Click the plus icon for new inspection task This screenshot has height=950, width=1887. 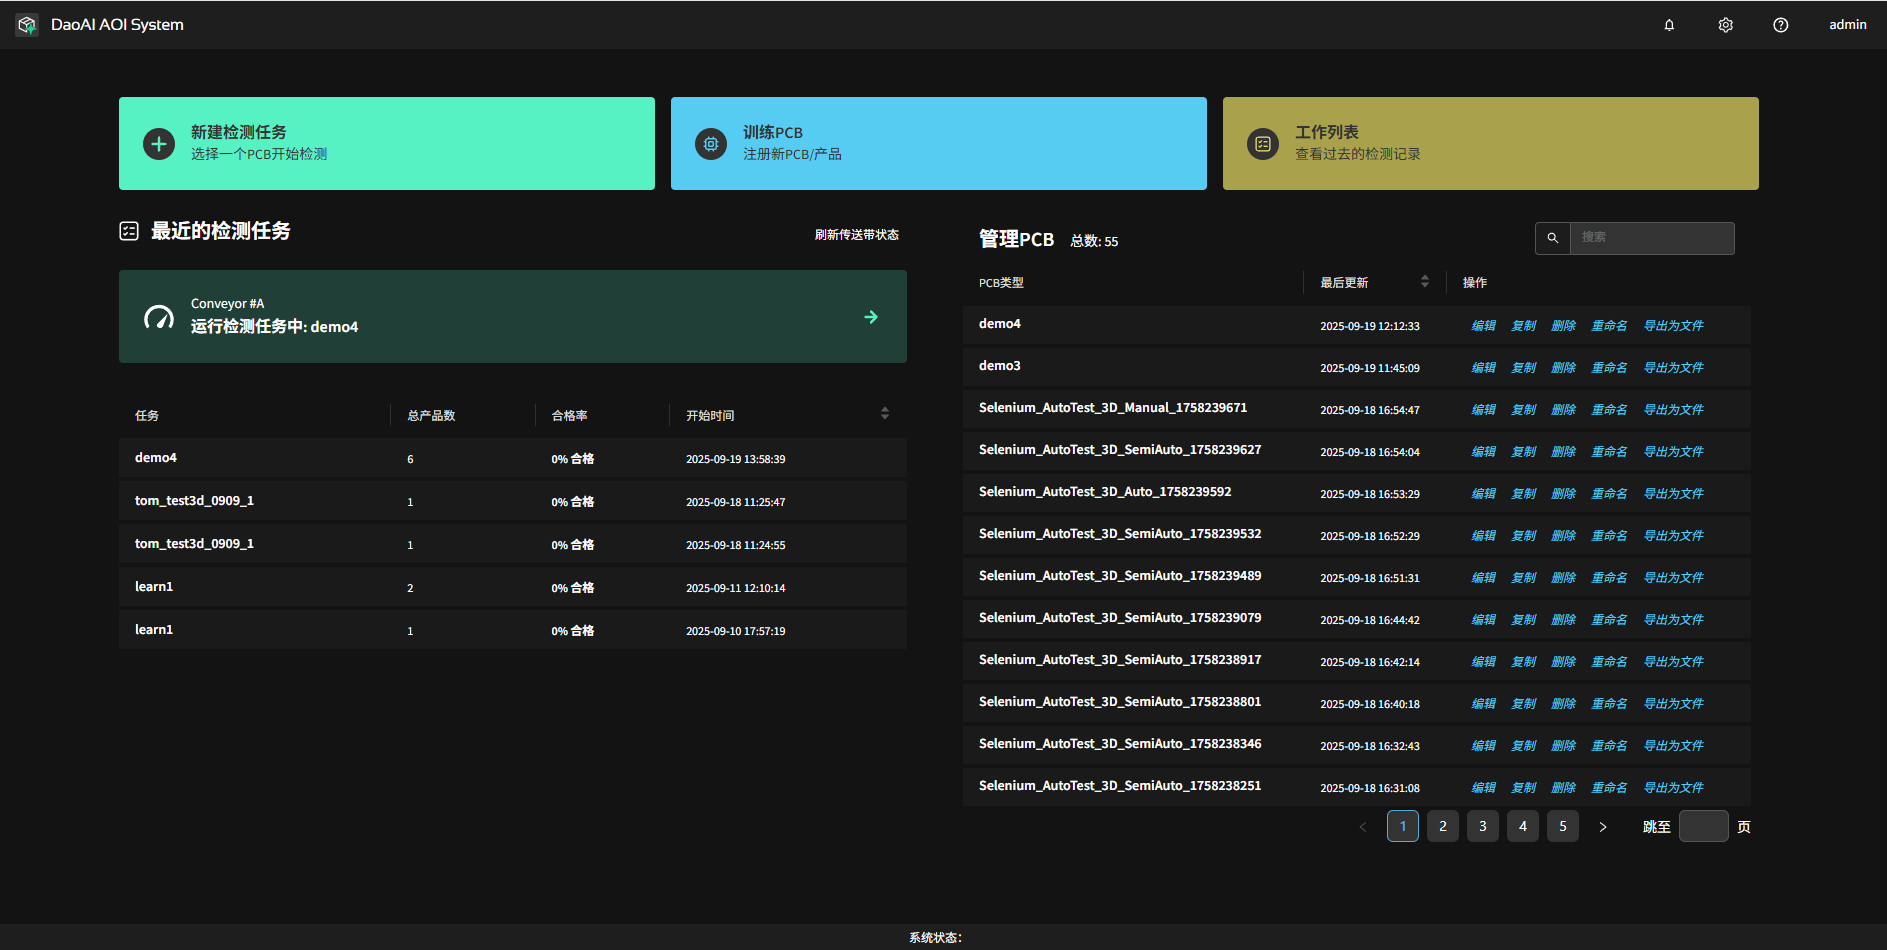[158, 144]
